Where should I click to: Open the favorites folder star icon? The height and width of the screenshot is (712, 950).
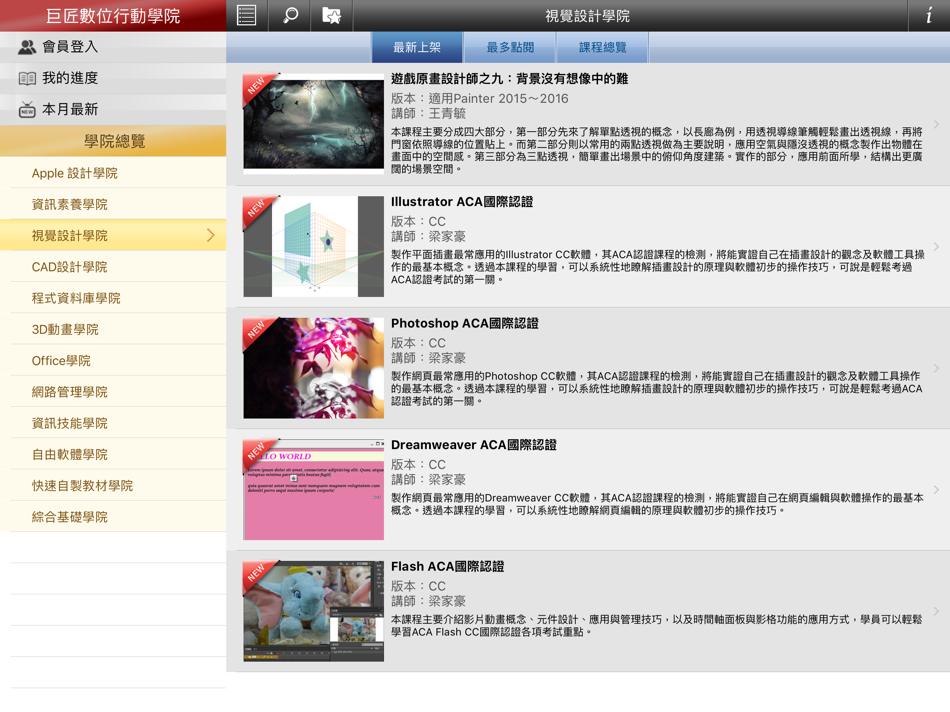(x=331, y=15)
